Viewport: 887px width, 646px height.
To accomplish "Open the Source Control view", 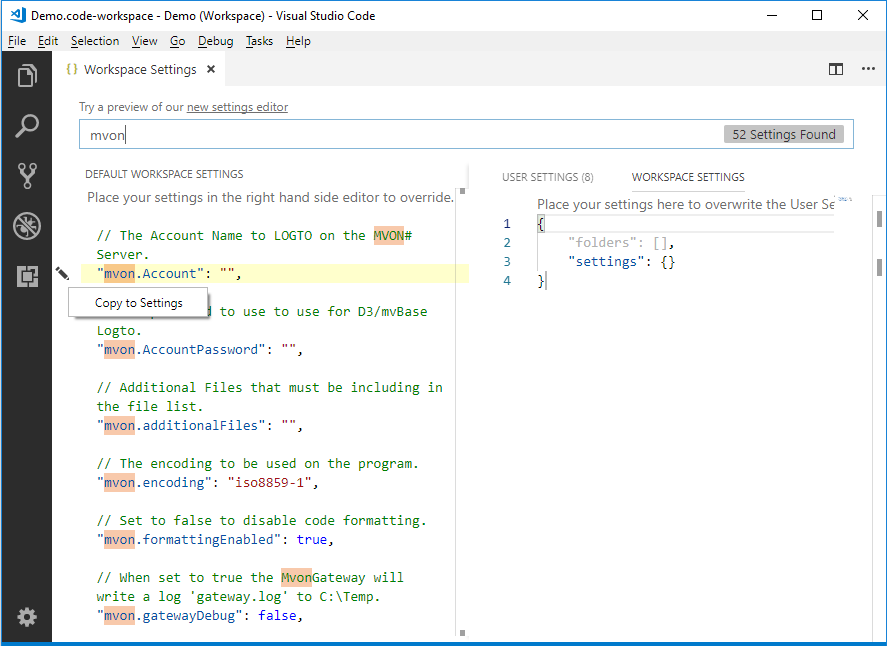I will pos(27,176).
